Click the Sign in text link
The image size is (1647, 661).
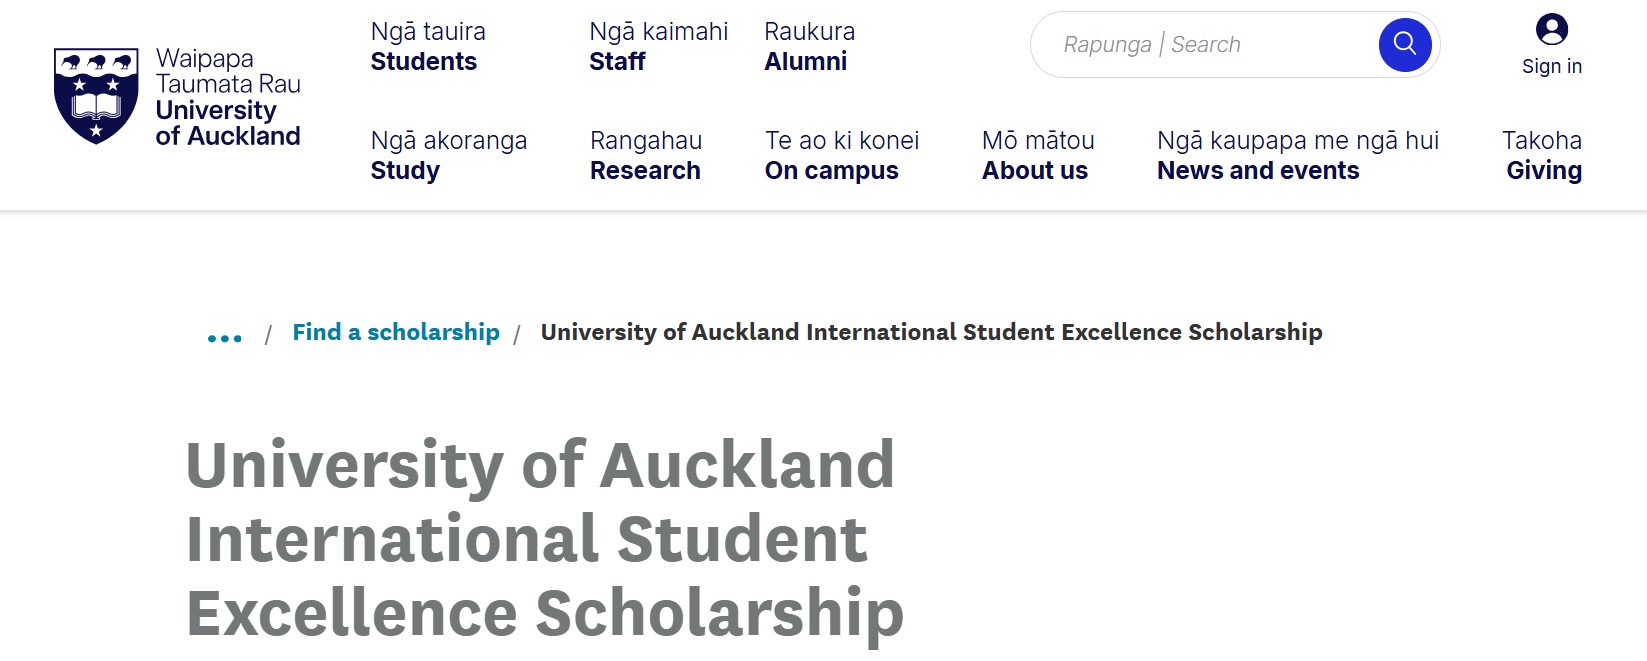coord(1552,67)
